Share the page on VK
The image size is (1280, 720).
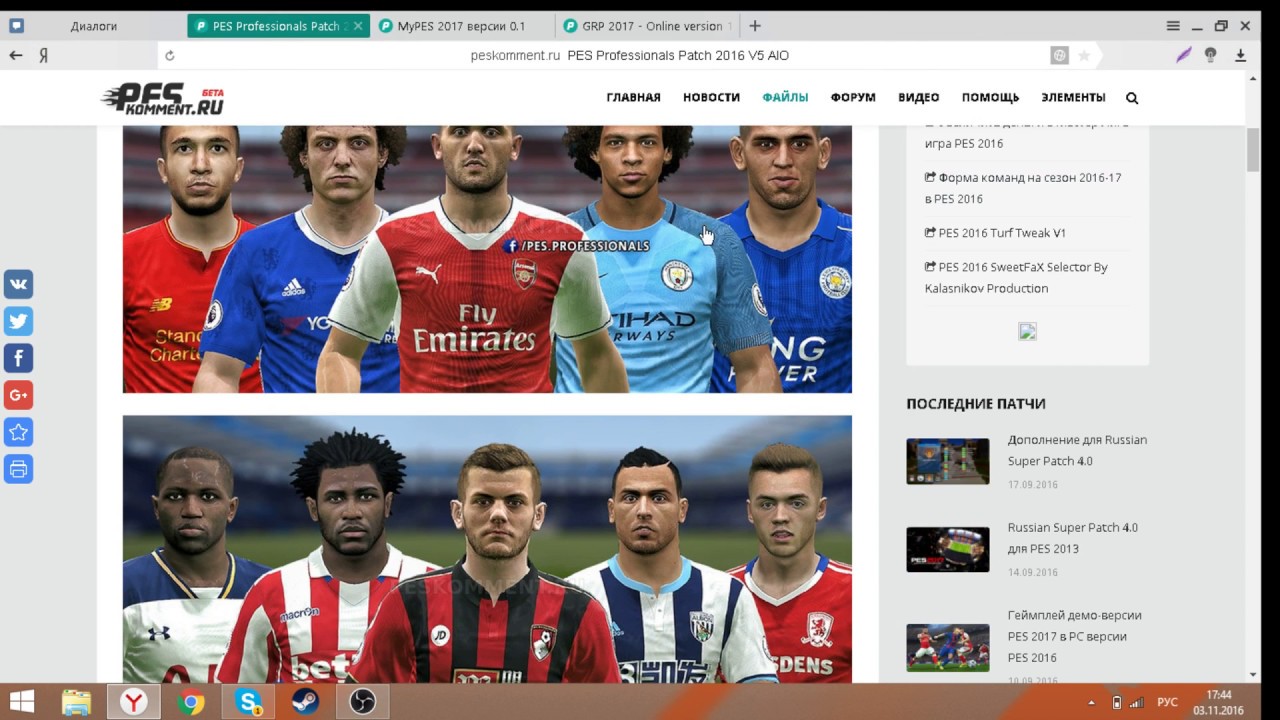18,284
